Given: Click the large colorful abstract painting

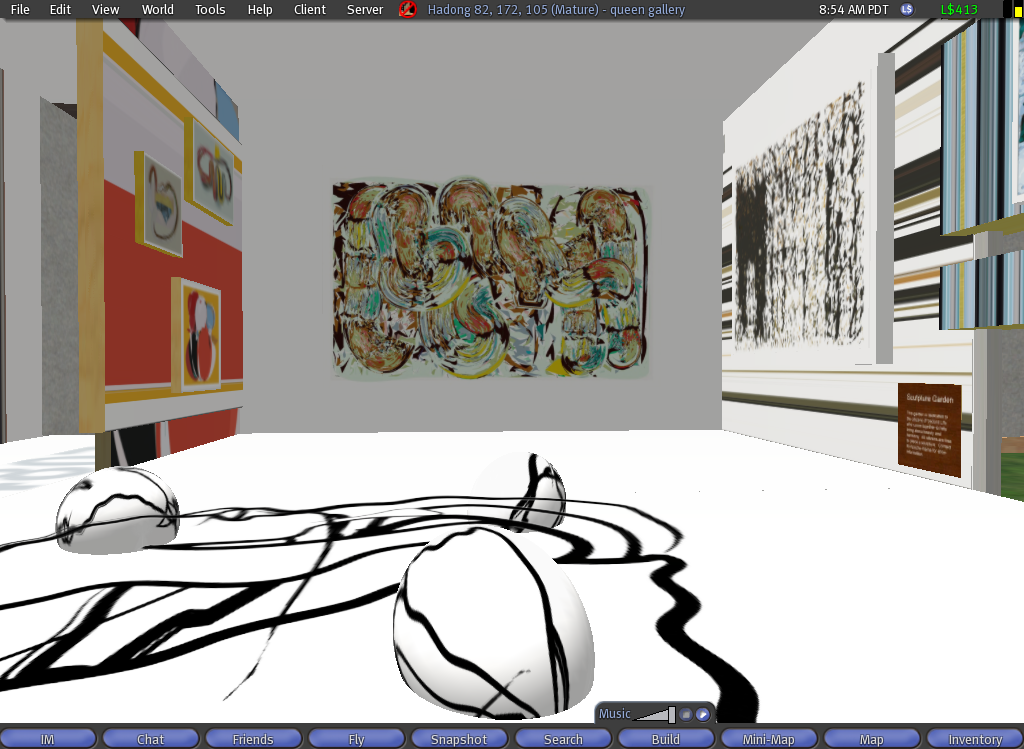Looking at the screenshot, I should (491, 279).
